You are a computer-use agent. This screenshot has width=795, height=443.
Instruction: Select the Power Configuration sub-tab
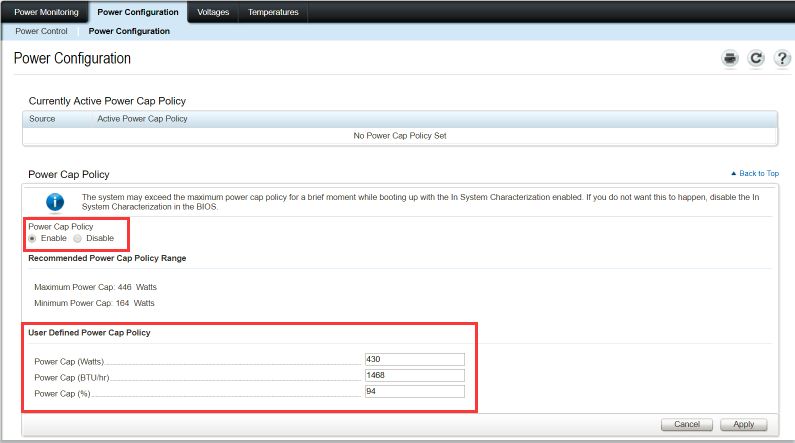pos(129,31)
